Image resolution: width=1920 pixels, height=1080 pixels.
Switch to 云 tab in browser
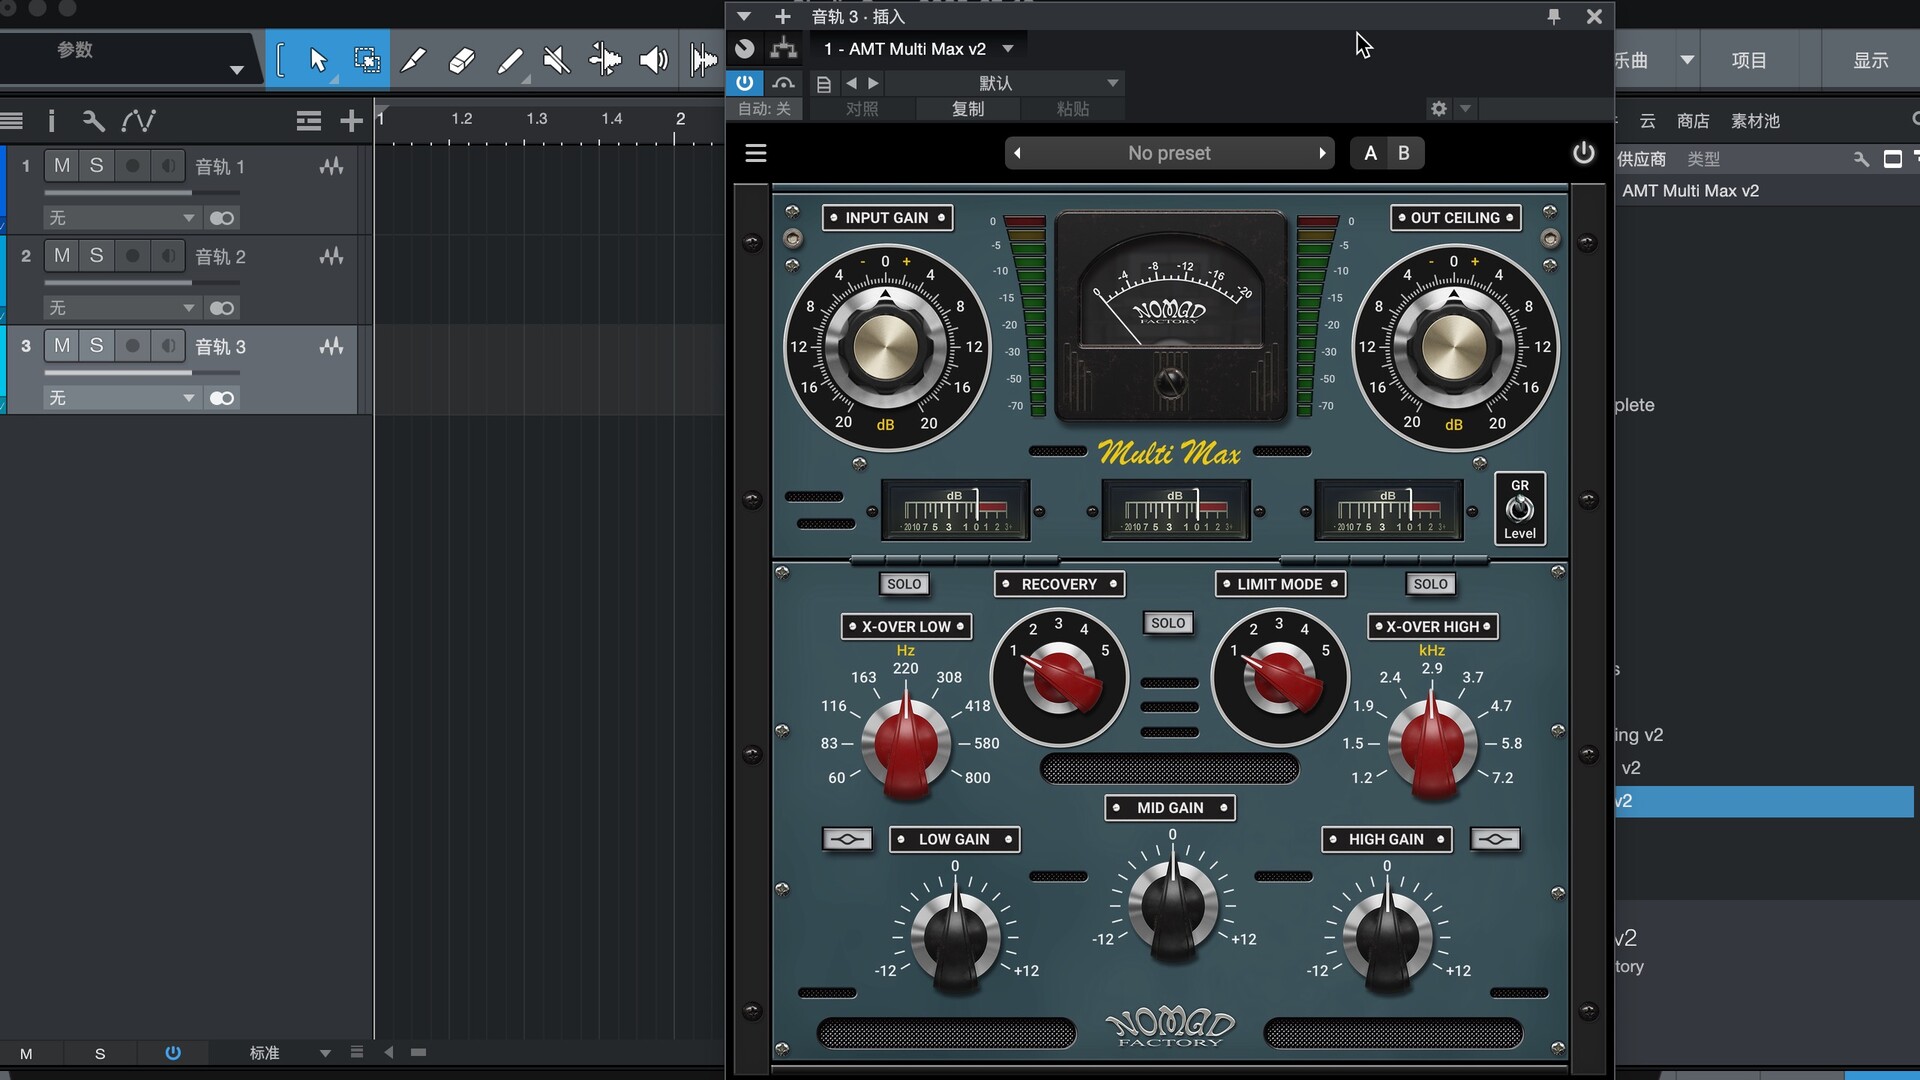coord(1647,121)
